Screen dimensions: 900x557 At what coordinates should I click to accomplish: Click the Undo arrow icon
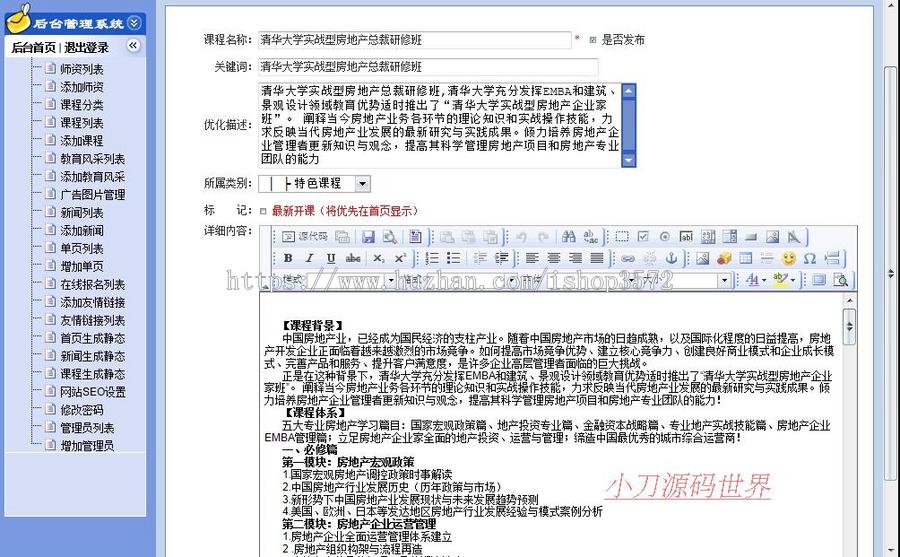pyautogui.click(x=521, y=237)
